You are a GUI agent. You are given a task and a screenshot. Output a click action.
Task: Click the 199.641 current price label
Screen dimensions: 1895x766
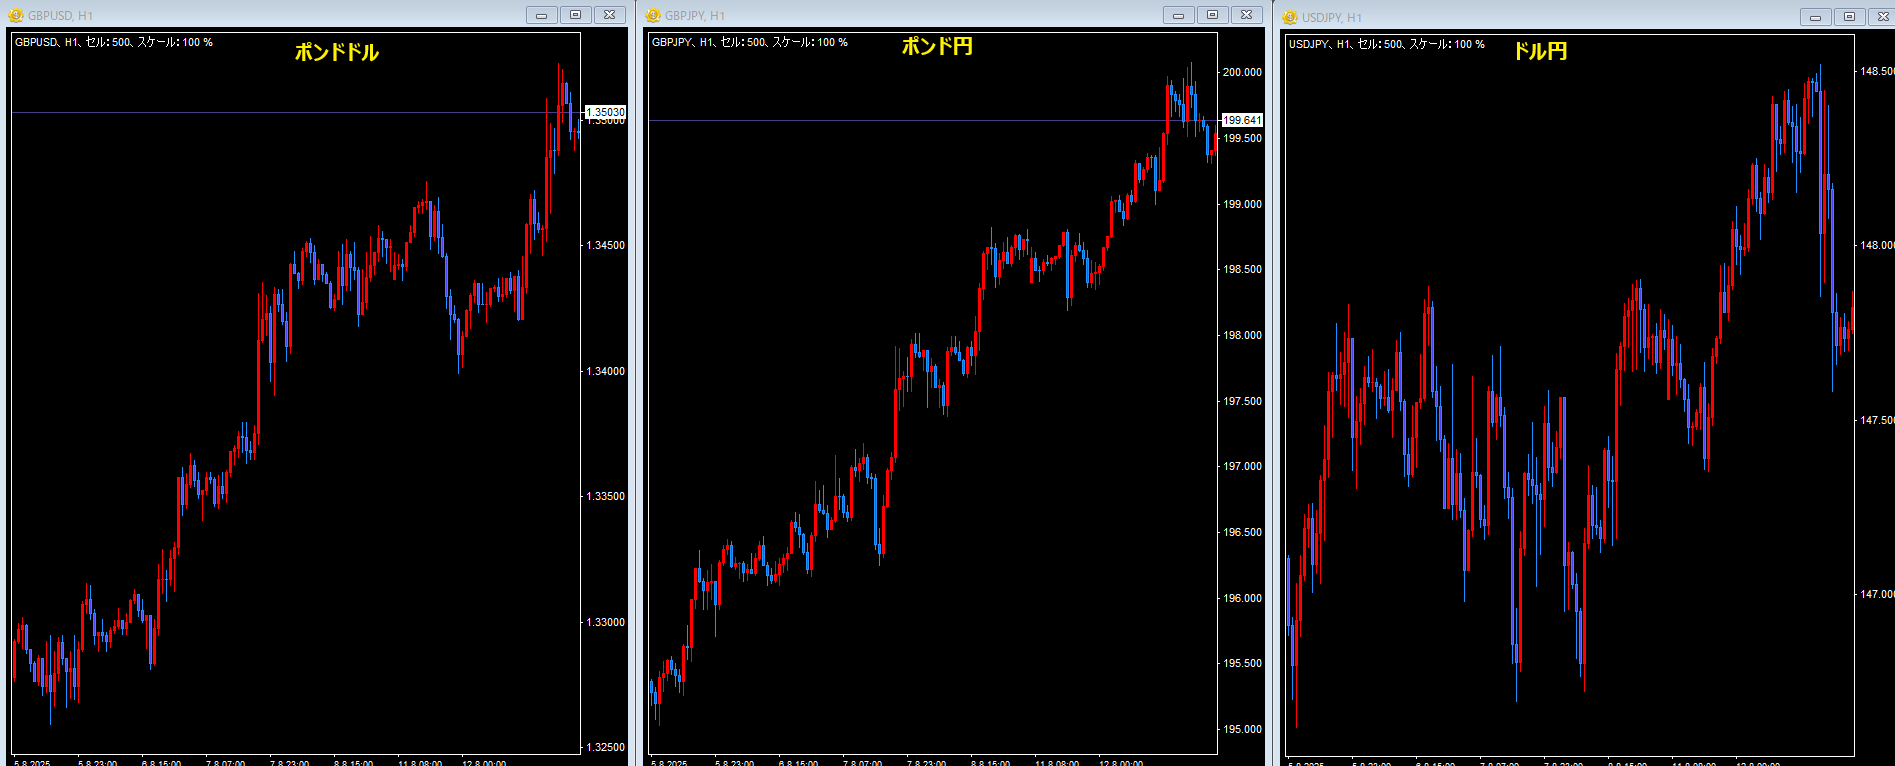click(x=1242, y=120)
